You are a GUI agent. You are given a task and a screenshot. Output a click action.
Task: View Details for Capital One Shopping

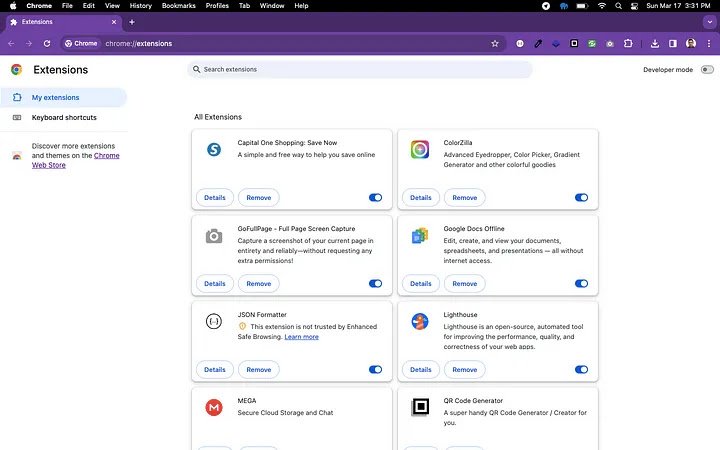[x=214, y=197]
